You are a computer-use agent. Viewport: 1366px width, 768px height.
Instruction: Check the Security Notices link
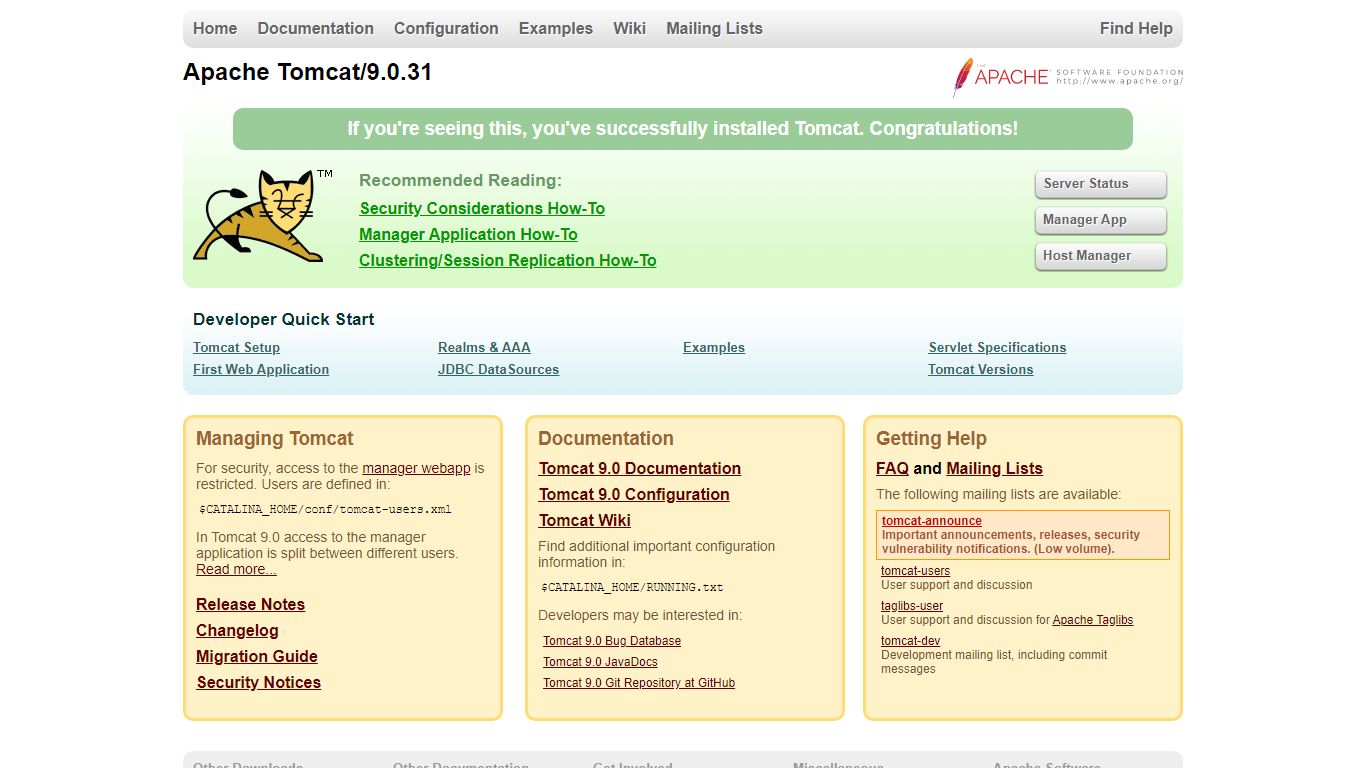(259, 682)
